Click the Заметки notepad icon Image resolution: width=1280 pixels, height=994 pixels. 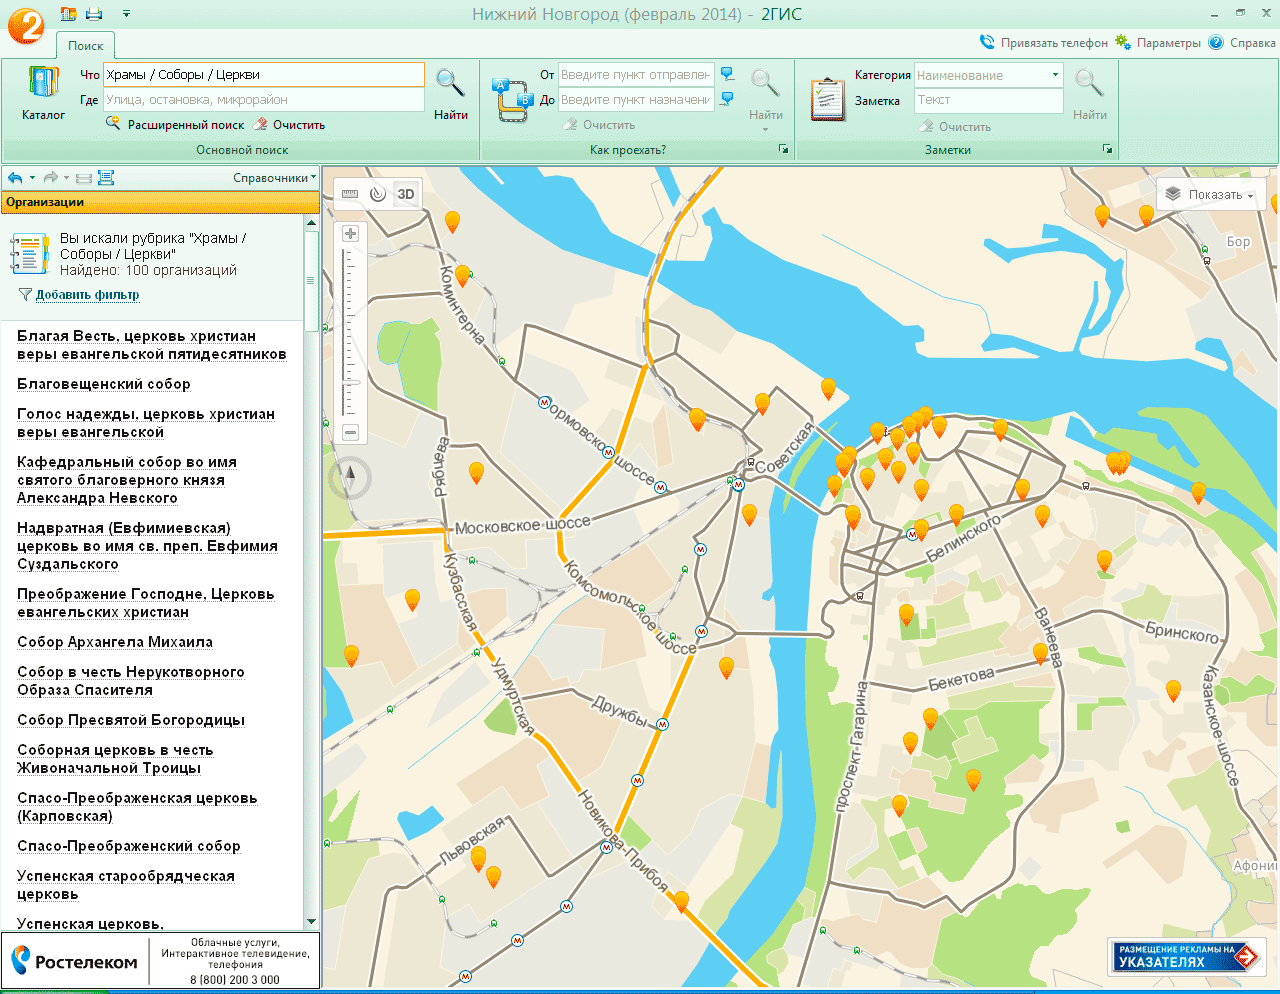coord(828,99)
